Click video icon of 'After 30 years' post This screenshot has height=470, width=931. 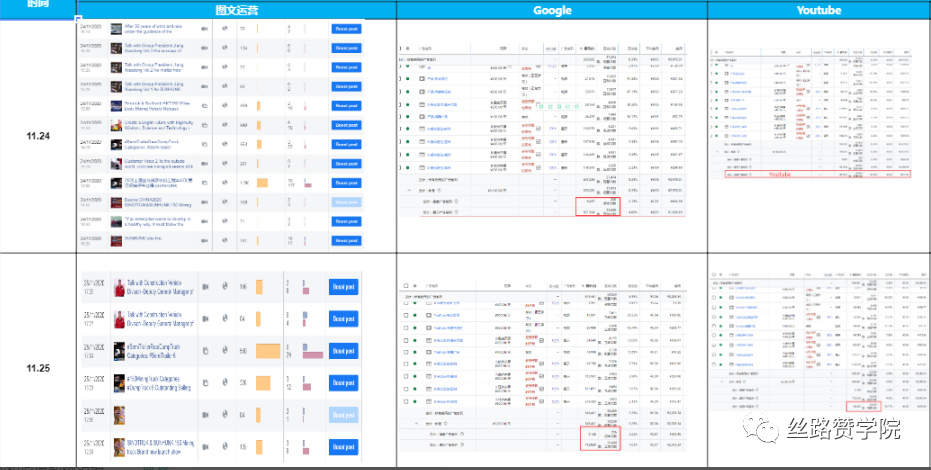(x=205, y=28)
